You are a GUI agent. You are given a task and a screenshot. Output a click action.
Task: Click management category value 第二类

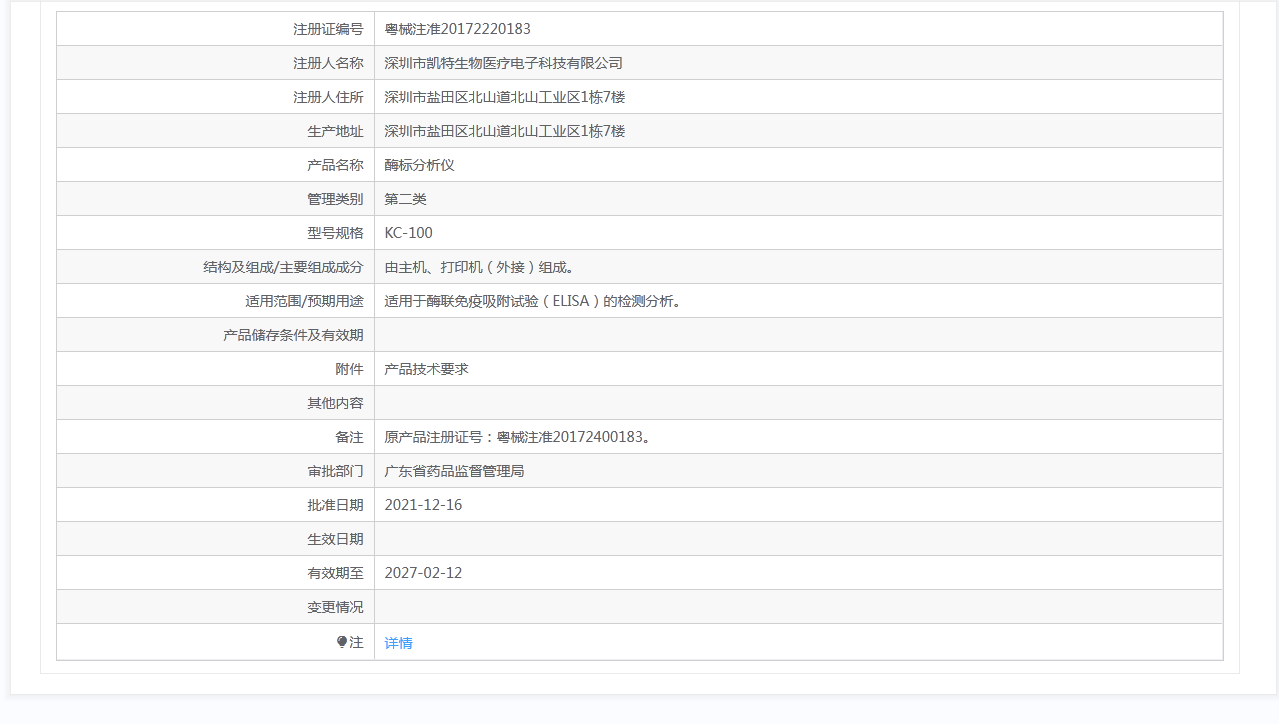(405, 199)
